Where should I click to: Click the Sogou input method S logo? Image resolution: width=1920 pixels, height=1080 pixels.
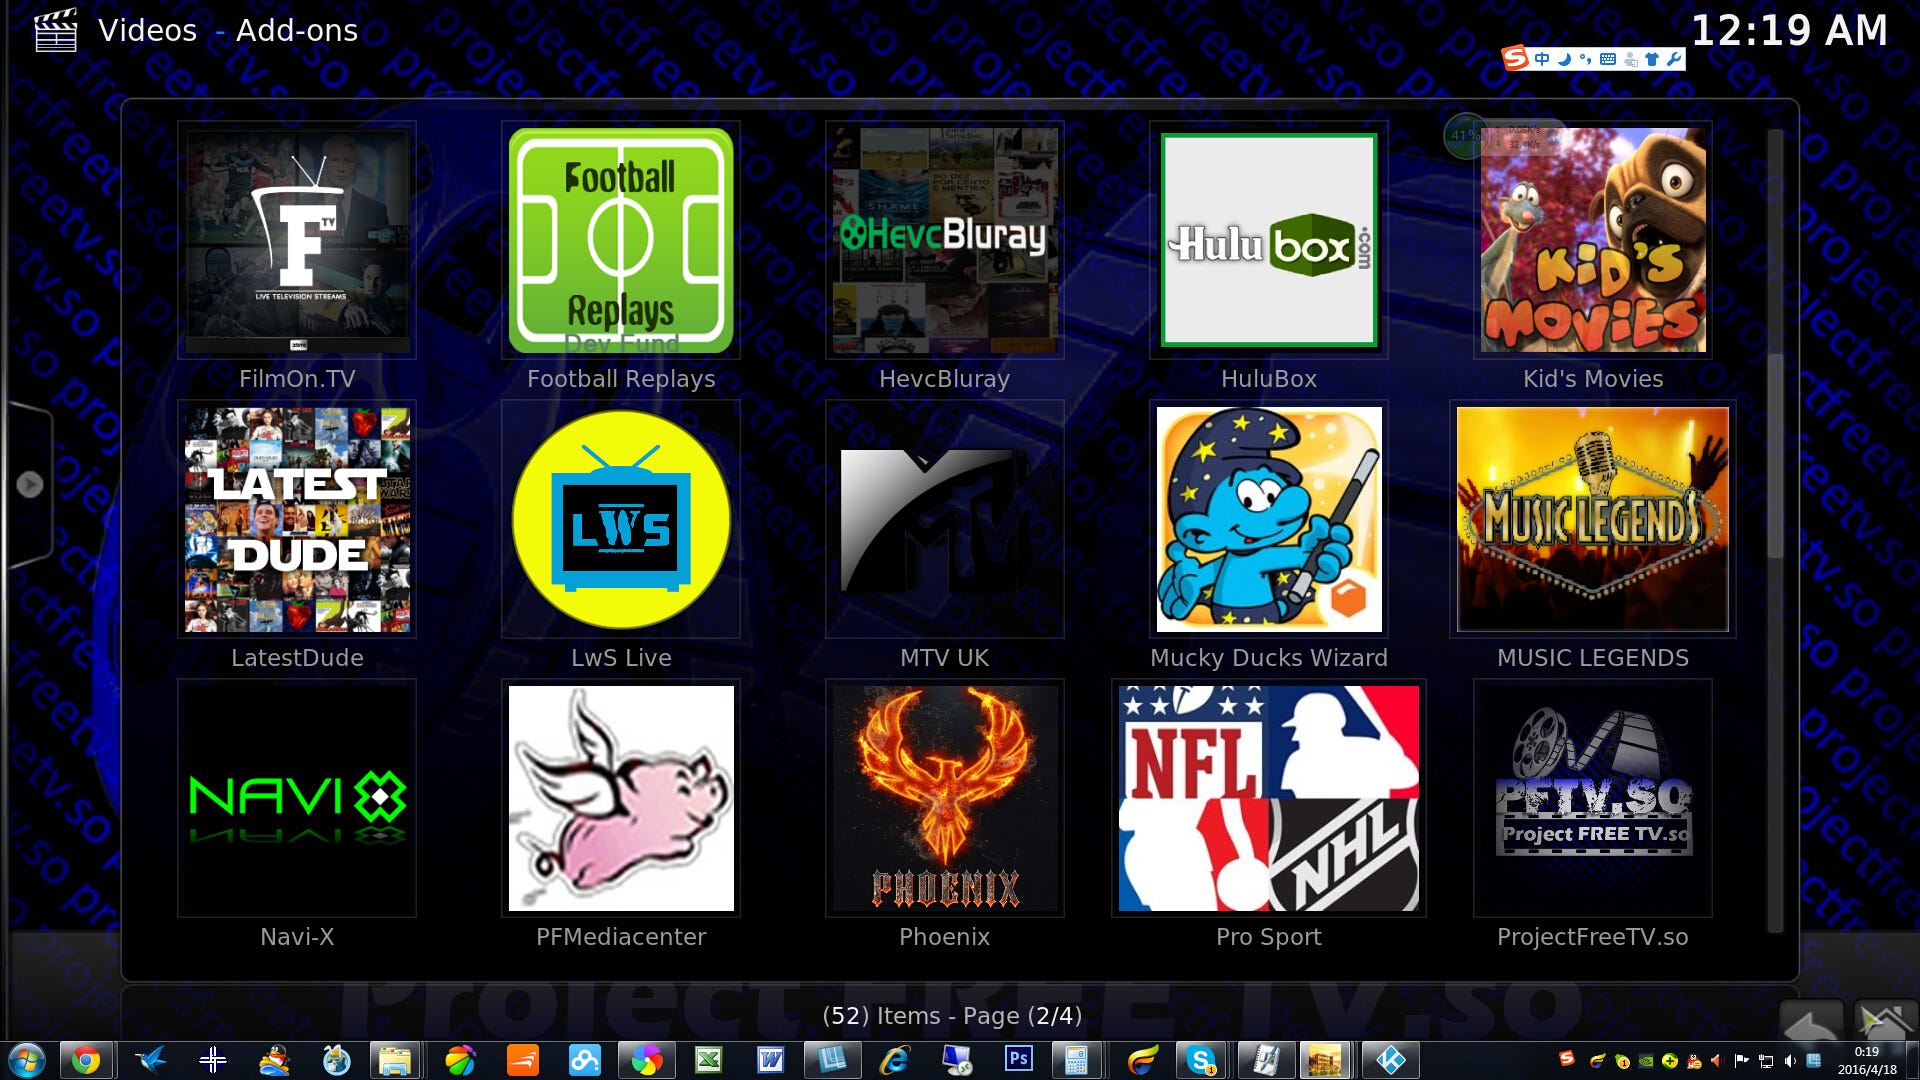tap(1516, 58)
